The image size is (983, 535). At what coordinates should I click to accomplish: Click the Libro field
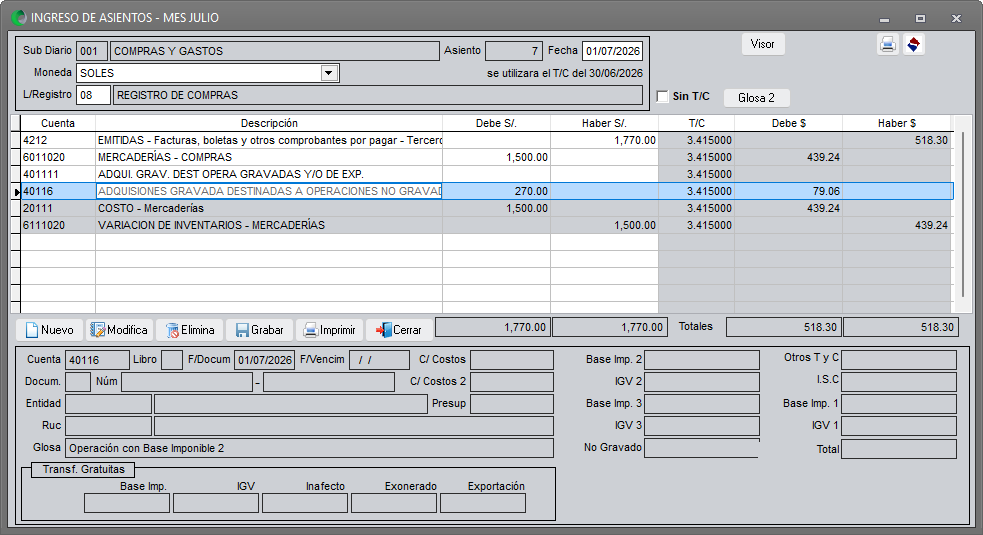tap(172, 360)
